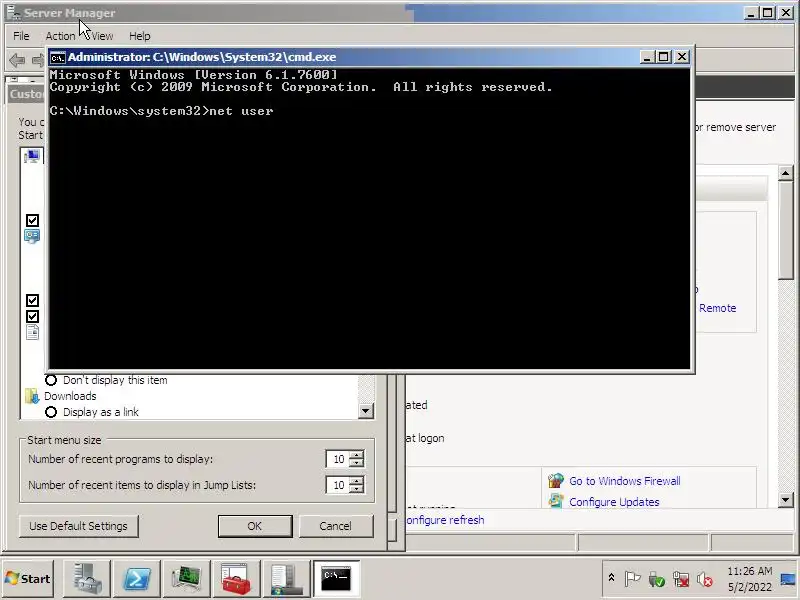
Task: Click the Use Default Settings button
Action: click(79, 526)
